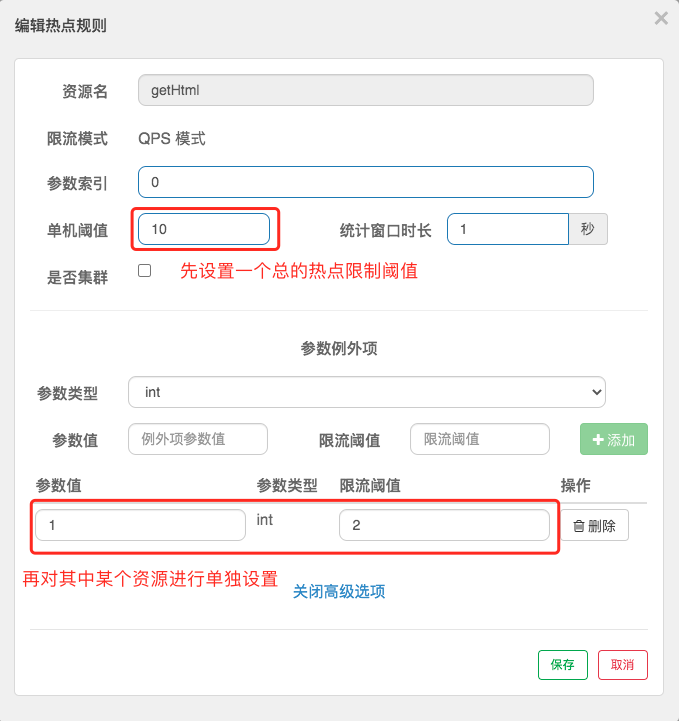Click the 例外项参数值 placeholder input
This screenshot has height=721, width=679.
click(198, 439)
